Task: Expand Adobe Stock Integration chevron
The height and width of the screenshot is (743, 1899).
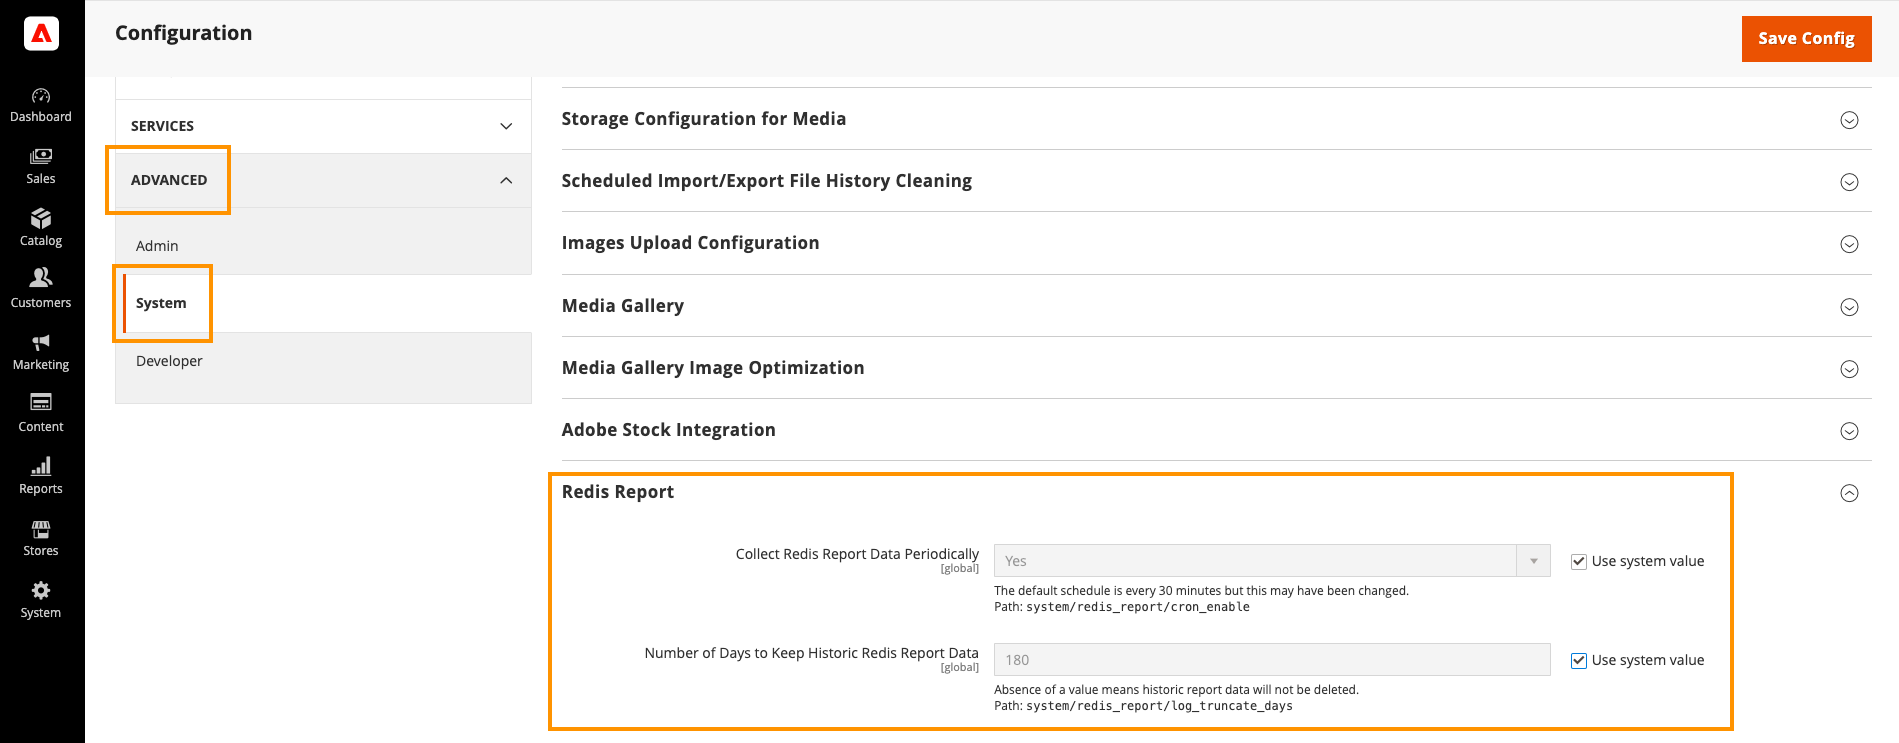Action: click(x=1849, y=431)
